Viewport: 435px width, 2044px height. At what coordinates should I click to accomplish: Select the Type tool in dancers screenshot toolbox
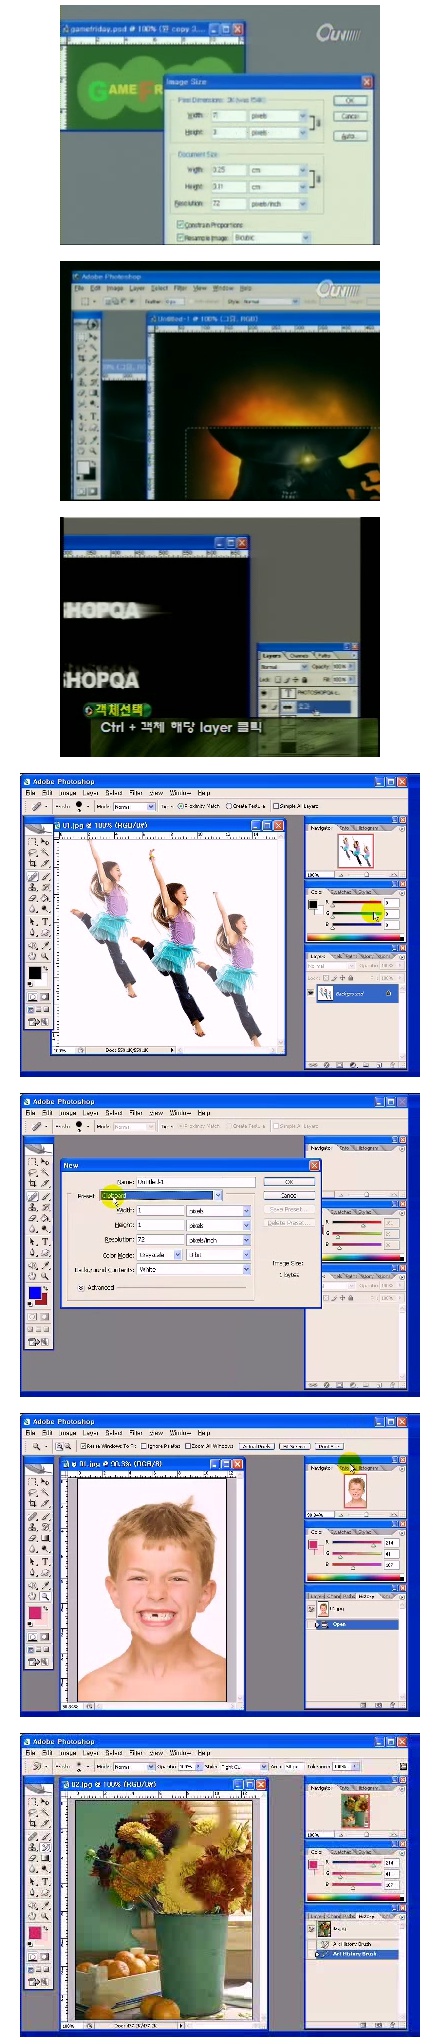[x=45, y=921]
